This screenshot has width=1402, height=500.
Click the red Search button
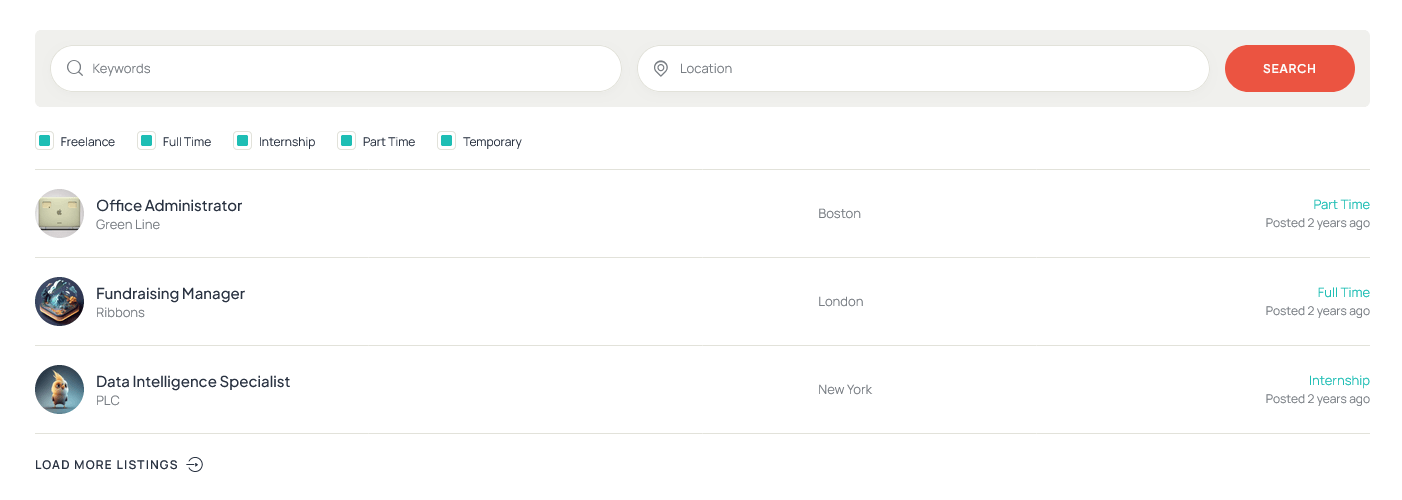(1289, 68)
